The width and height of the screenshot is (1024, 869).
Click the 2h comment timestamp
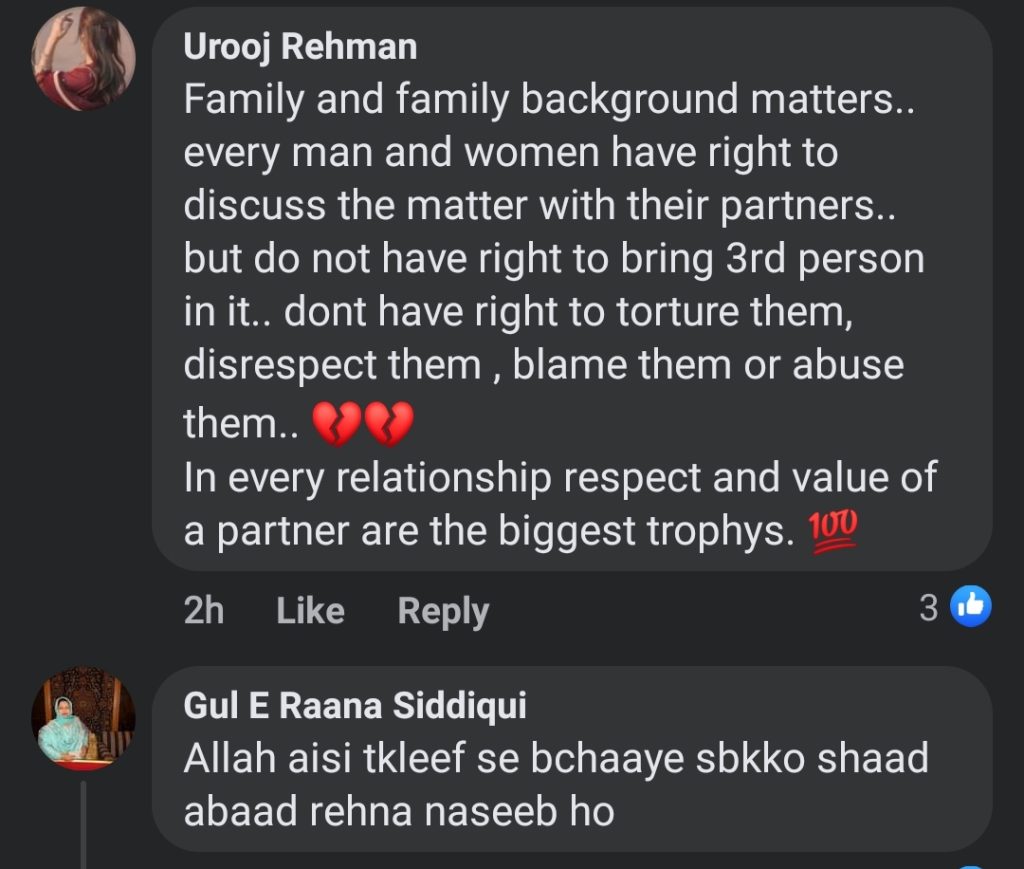tap(204, 611)
